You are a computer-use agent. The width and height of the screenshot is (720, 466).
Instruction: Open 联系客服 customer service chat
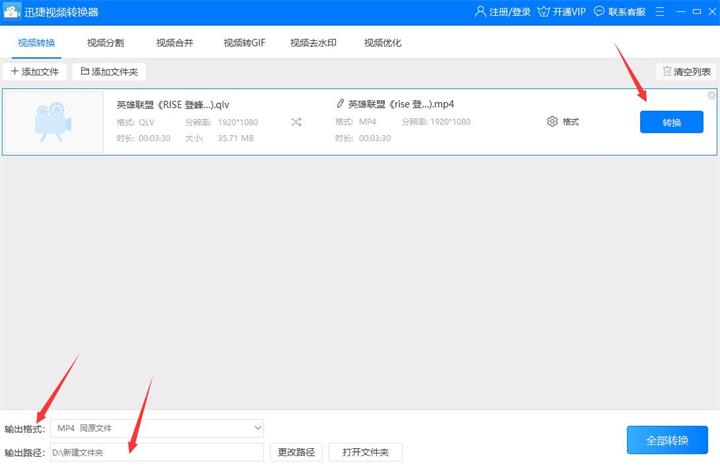point(619,11)
